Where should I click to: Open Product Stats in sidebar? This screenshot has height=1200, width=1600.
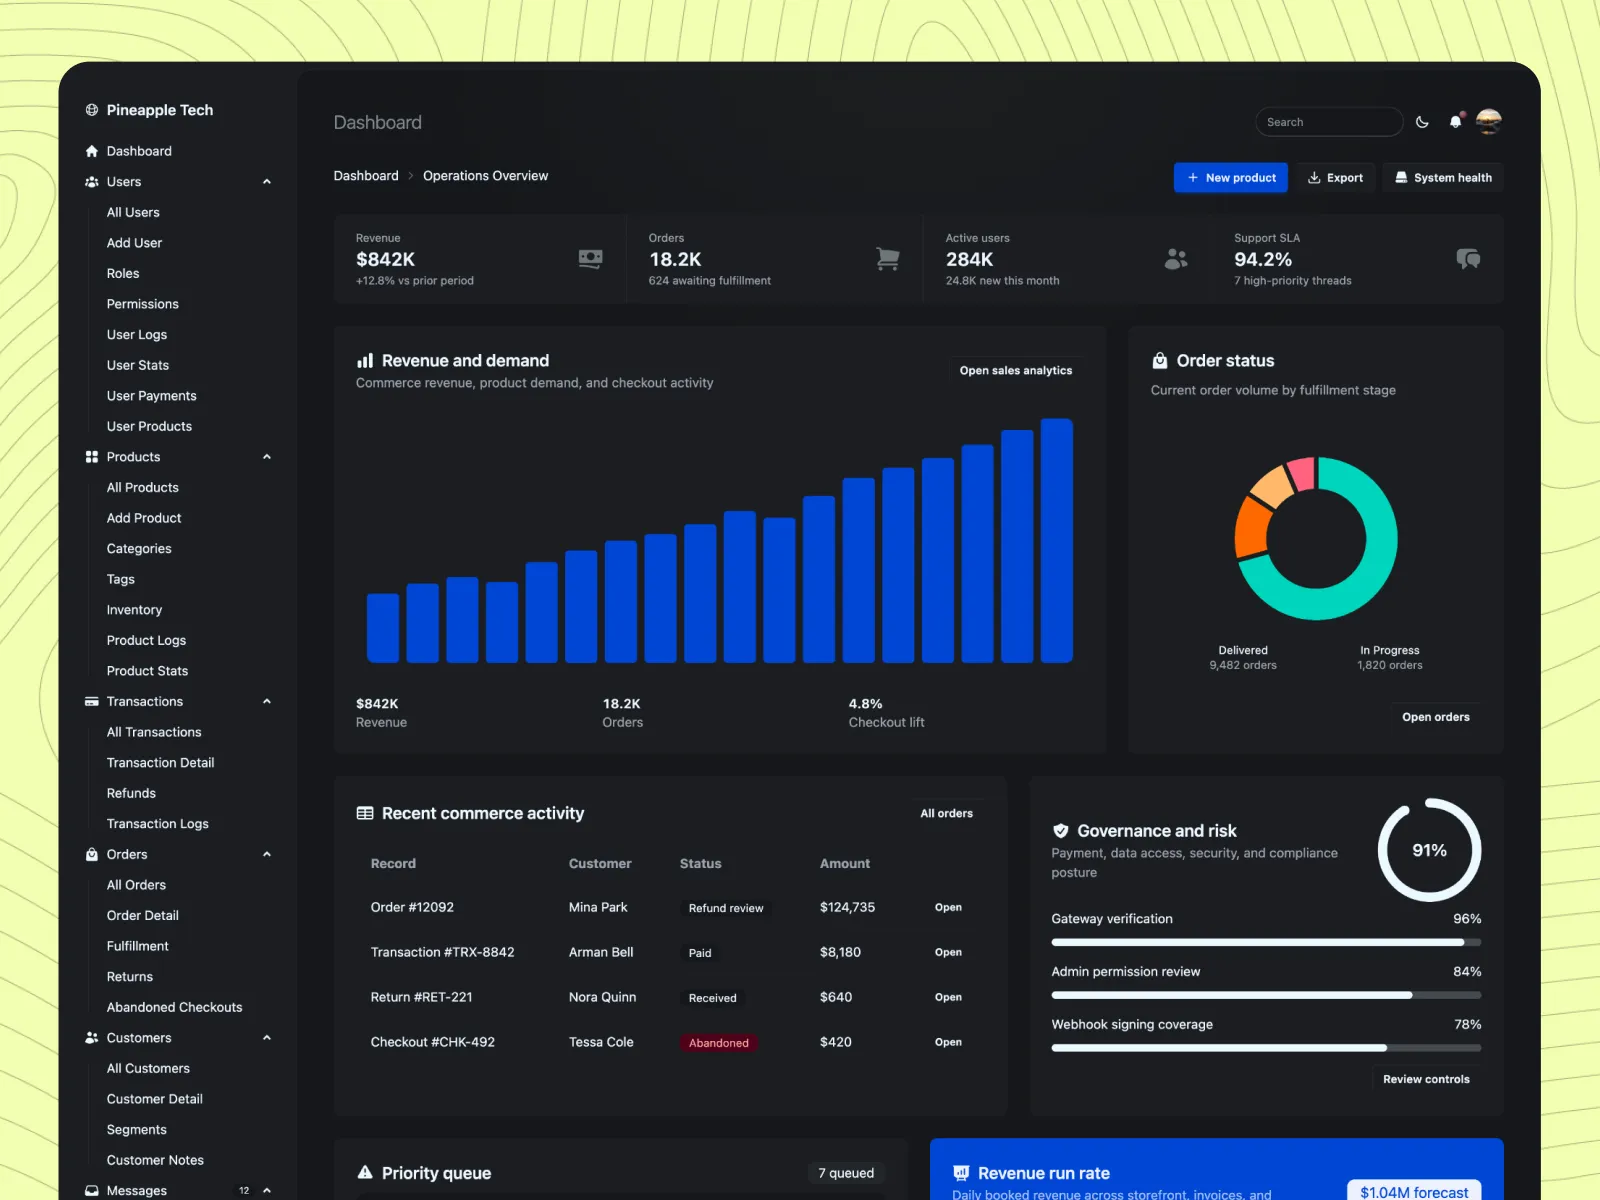pyautogui.click(x=147, y=671)
